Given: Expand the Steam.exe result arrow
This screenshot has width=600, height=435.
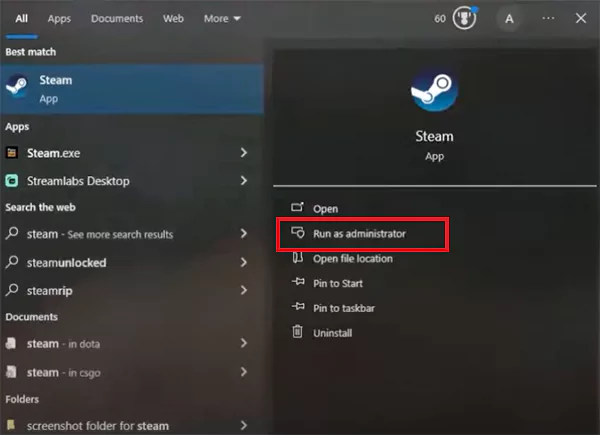Looking at the screenshot, I should coord(244,153).
